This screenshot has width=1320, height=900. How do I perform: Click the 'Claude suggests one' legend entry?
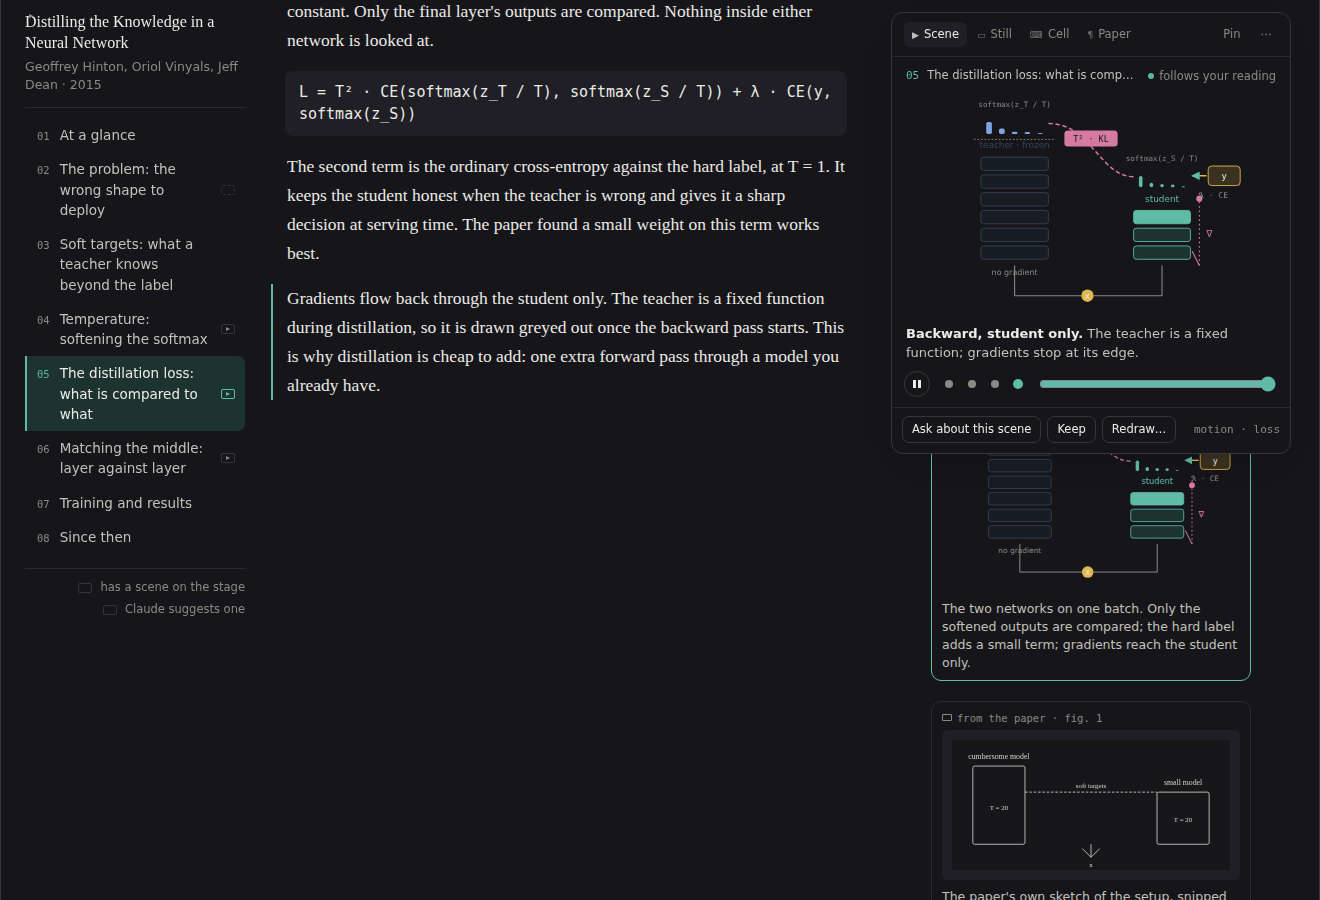point(174,609)
